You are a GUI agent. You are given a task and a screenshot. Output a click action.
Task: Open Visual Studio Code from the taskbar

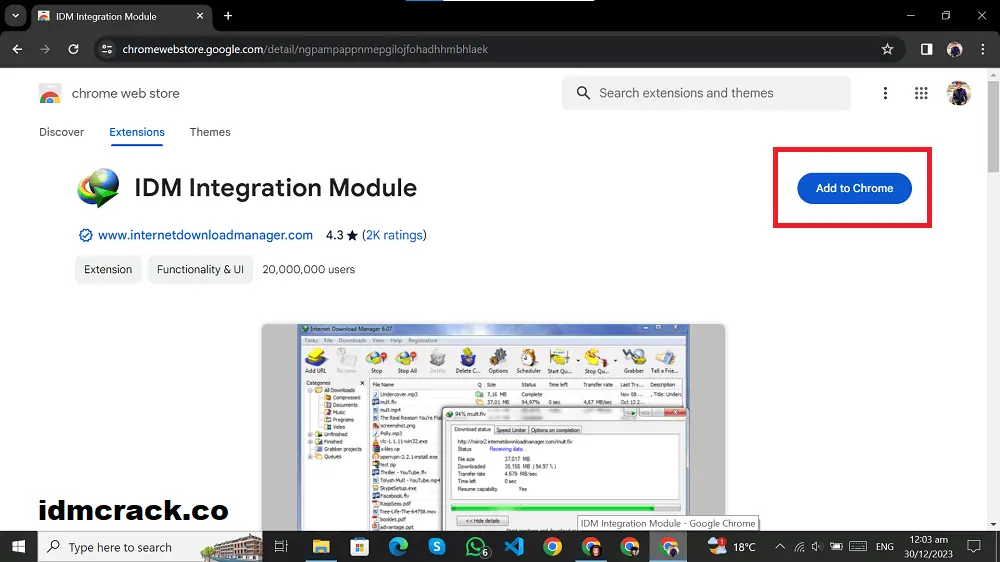514,547
